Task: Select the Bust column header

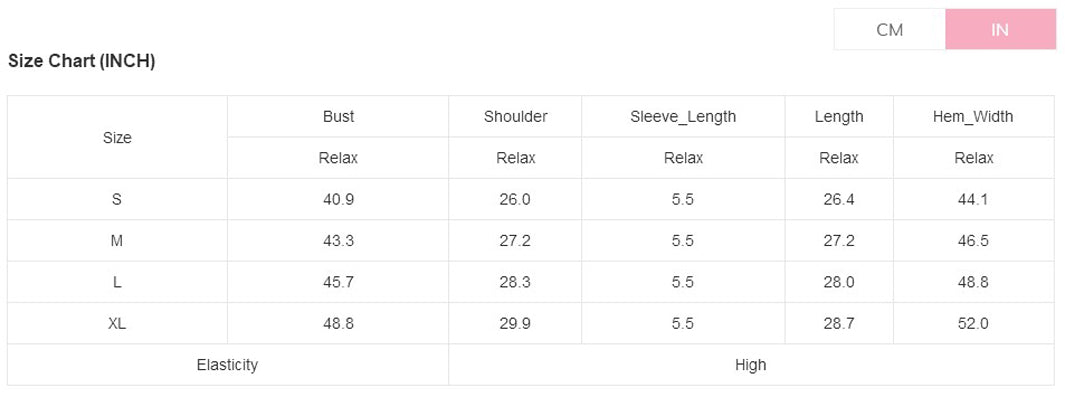Action: pyautogui.click(x=338, y=117)
